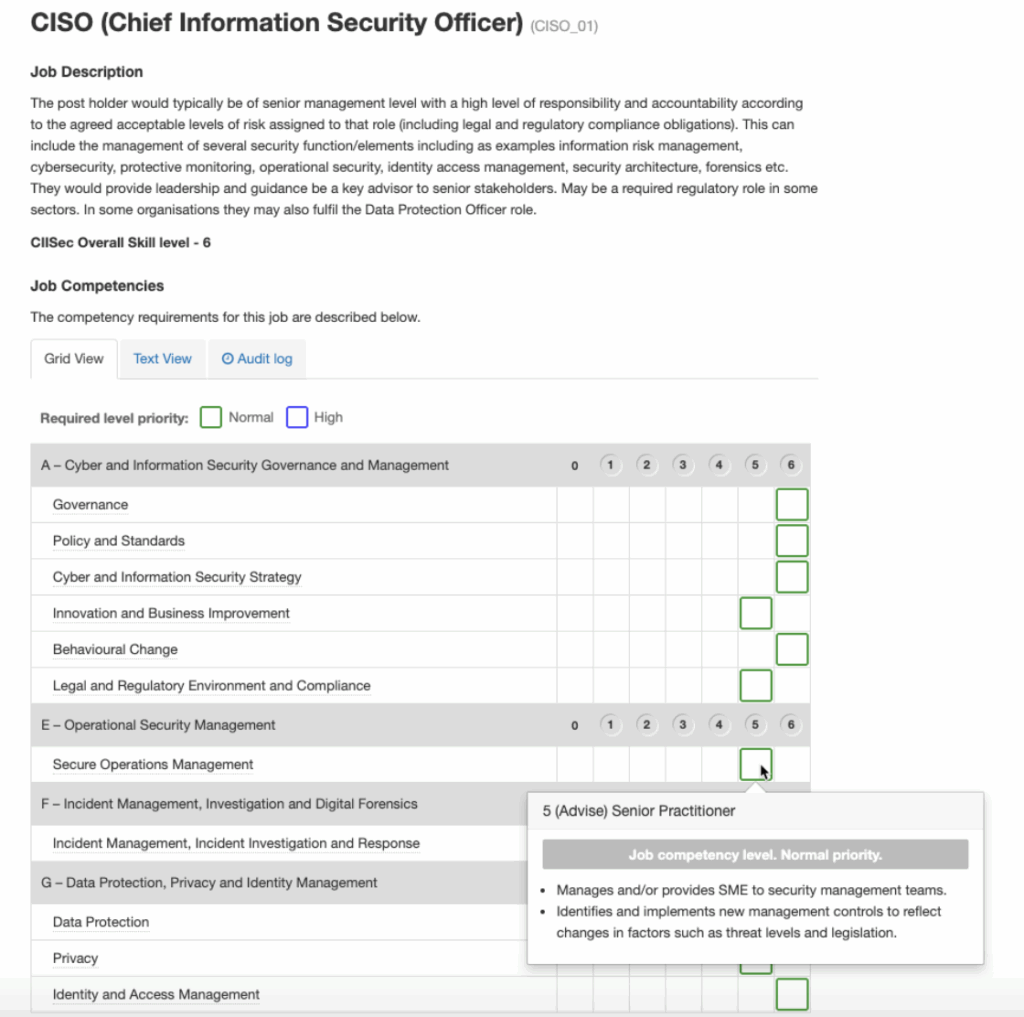This screenshot has width=1024, height=1017.
Task: Click the Behavioural Change competency label
Action: tap(115, 649)
